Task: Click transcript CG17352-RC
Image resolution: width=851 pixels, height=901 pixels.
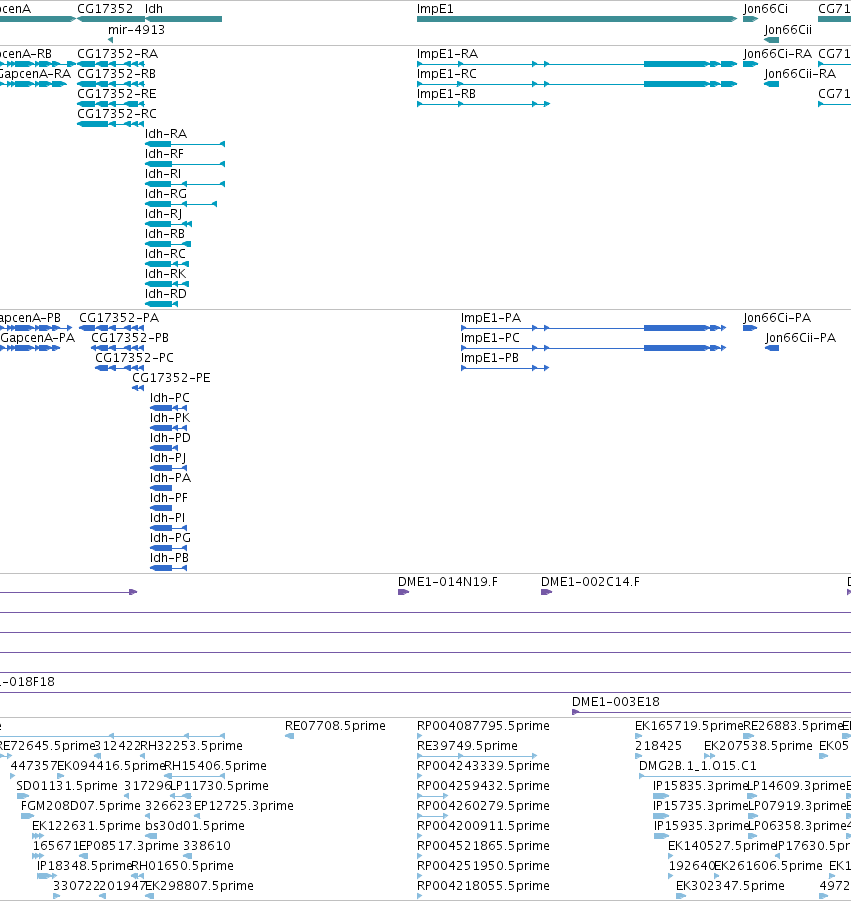Action: click(x=117, y=114)
